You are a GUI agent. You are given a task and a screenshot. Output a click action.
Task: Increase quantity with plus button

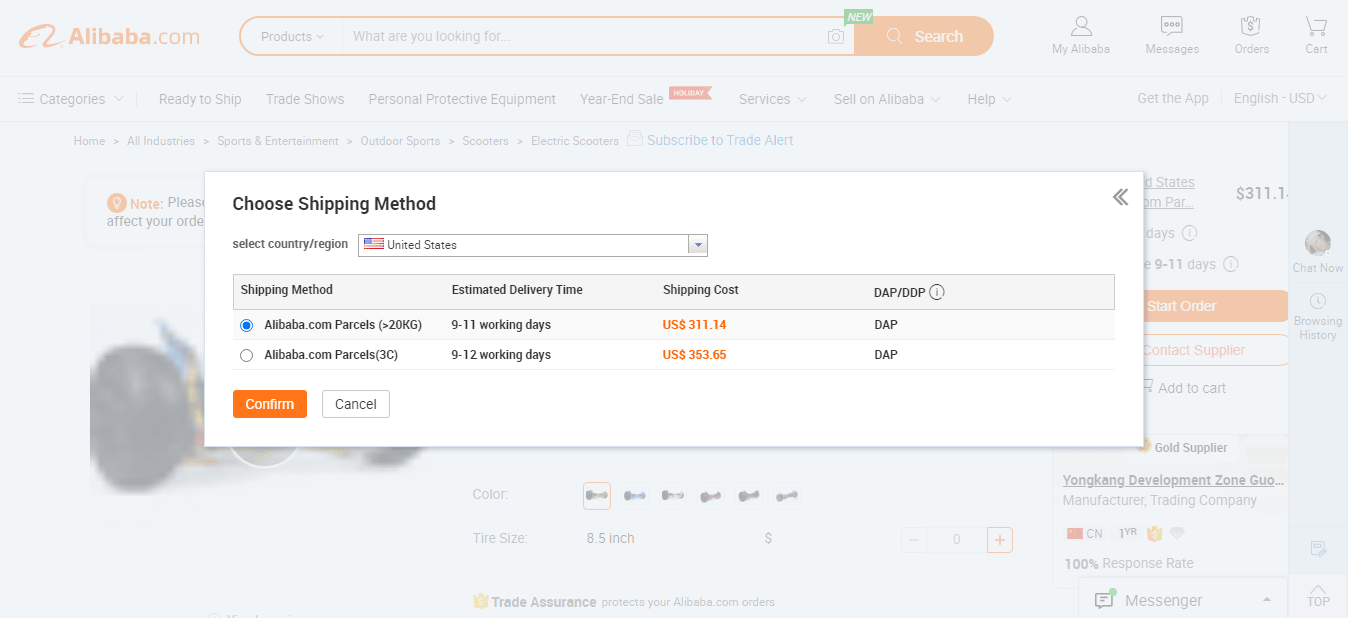[x=1000, y=540]
